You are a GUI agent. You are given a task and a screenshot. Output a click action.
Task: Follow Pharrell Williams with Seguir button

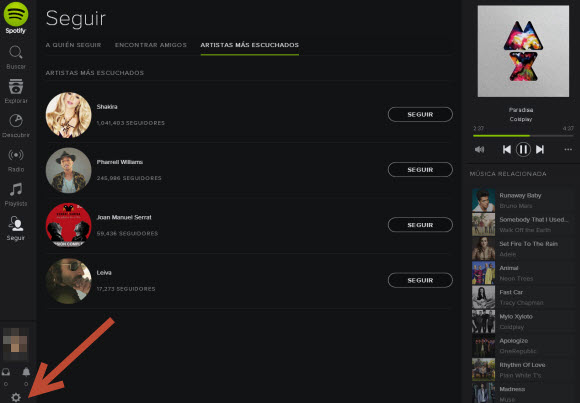pos(420,169)
